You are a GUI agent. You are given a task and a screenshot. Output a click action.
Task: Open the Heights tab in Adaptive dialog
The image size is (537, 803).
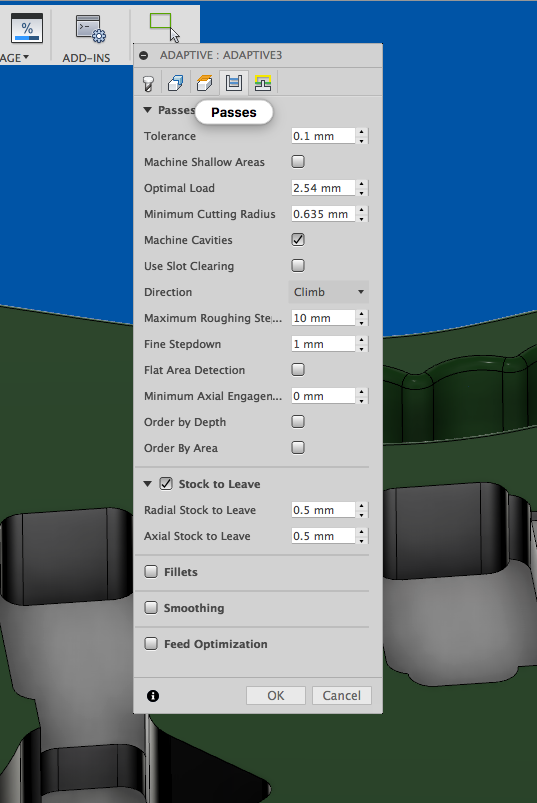(204, 83)
